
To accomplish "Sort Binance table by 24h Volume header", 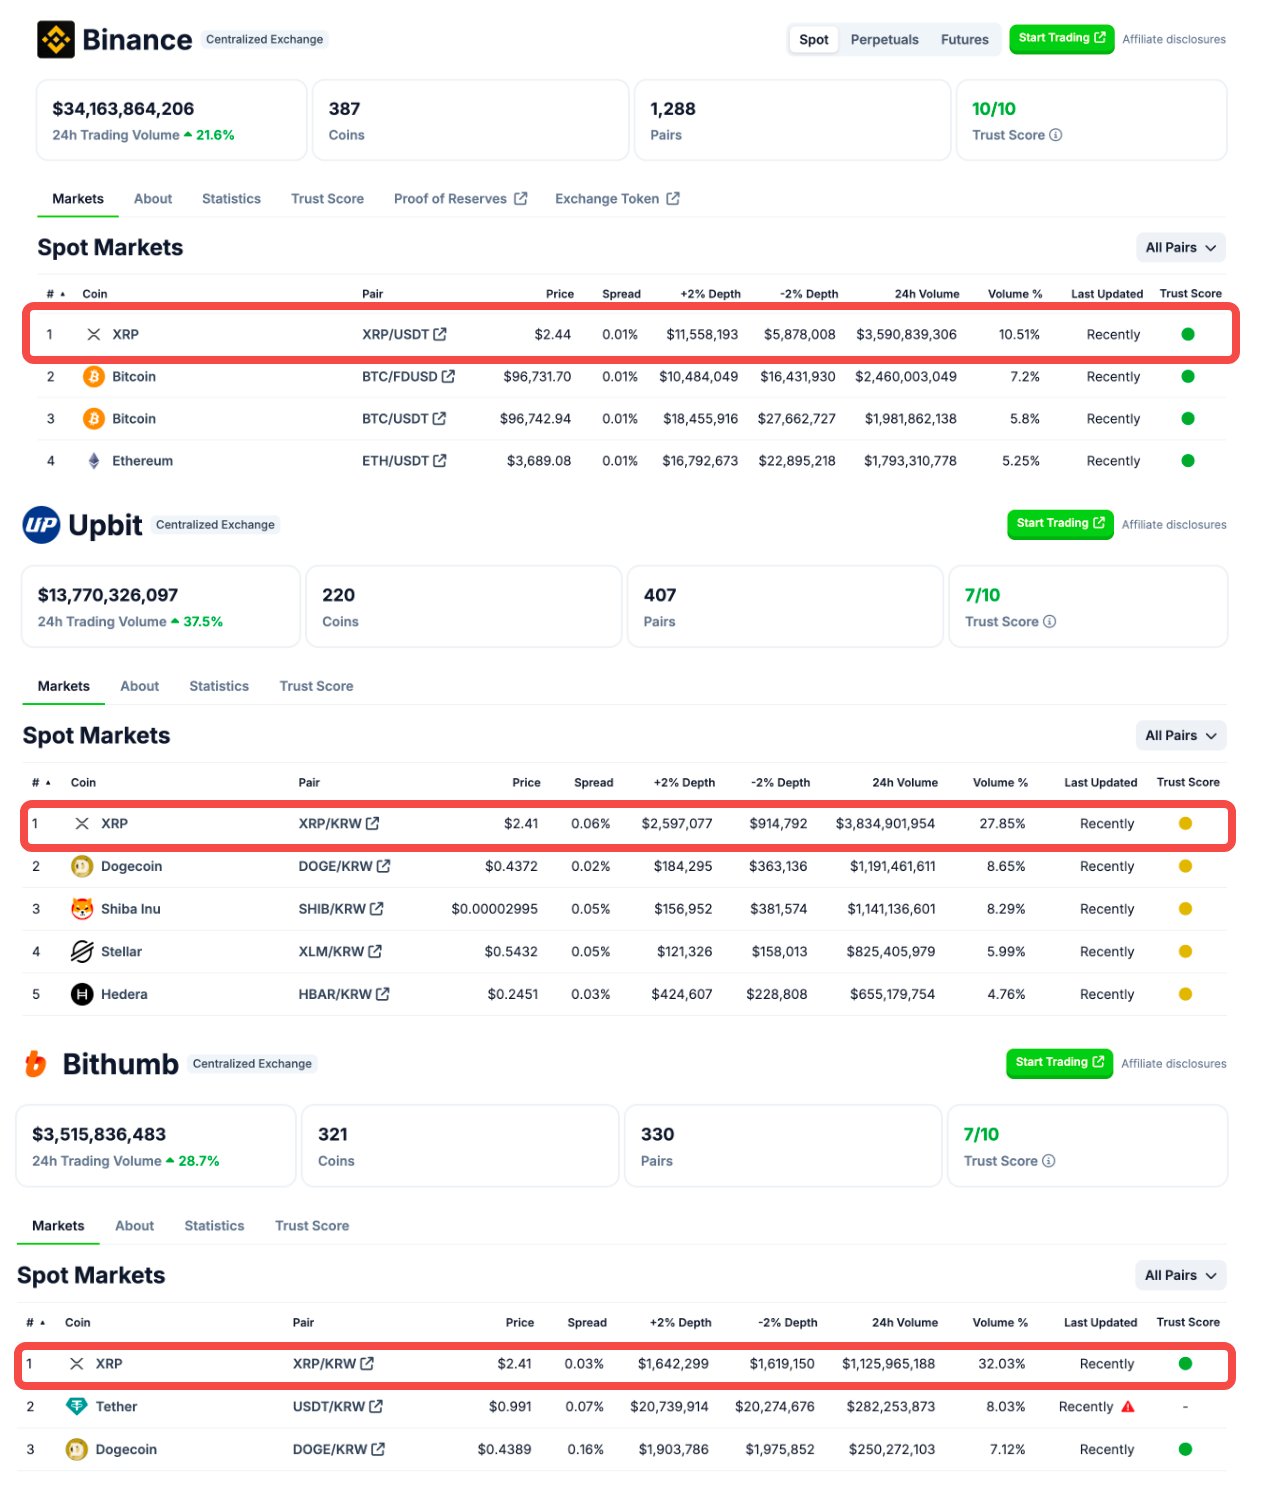I will (927, 294).
